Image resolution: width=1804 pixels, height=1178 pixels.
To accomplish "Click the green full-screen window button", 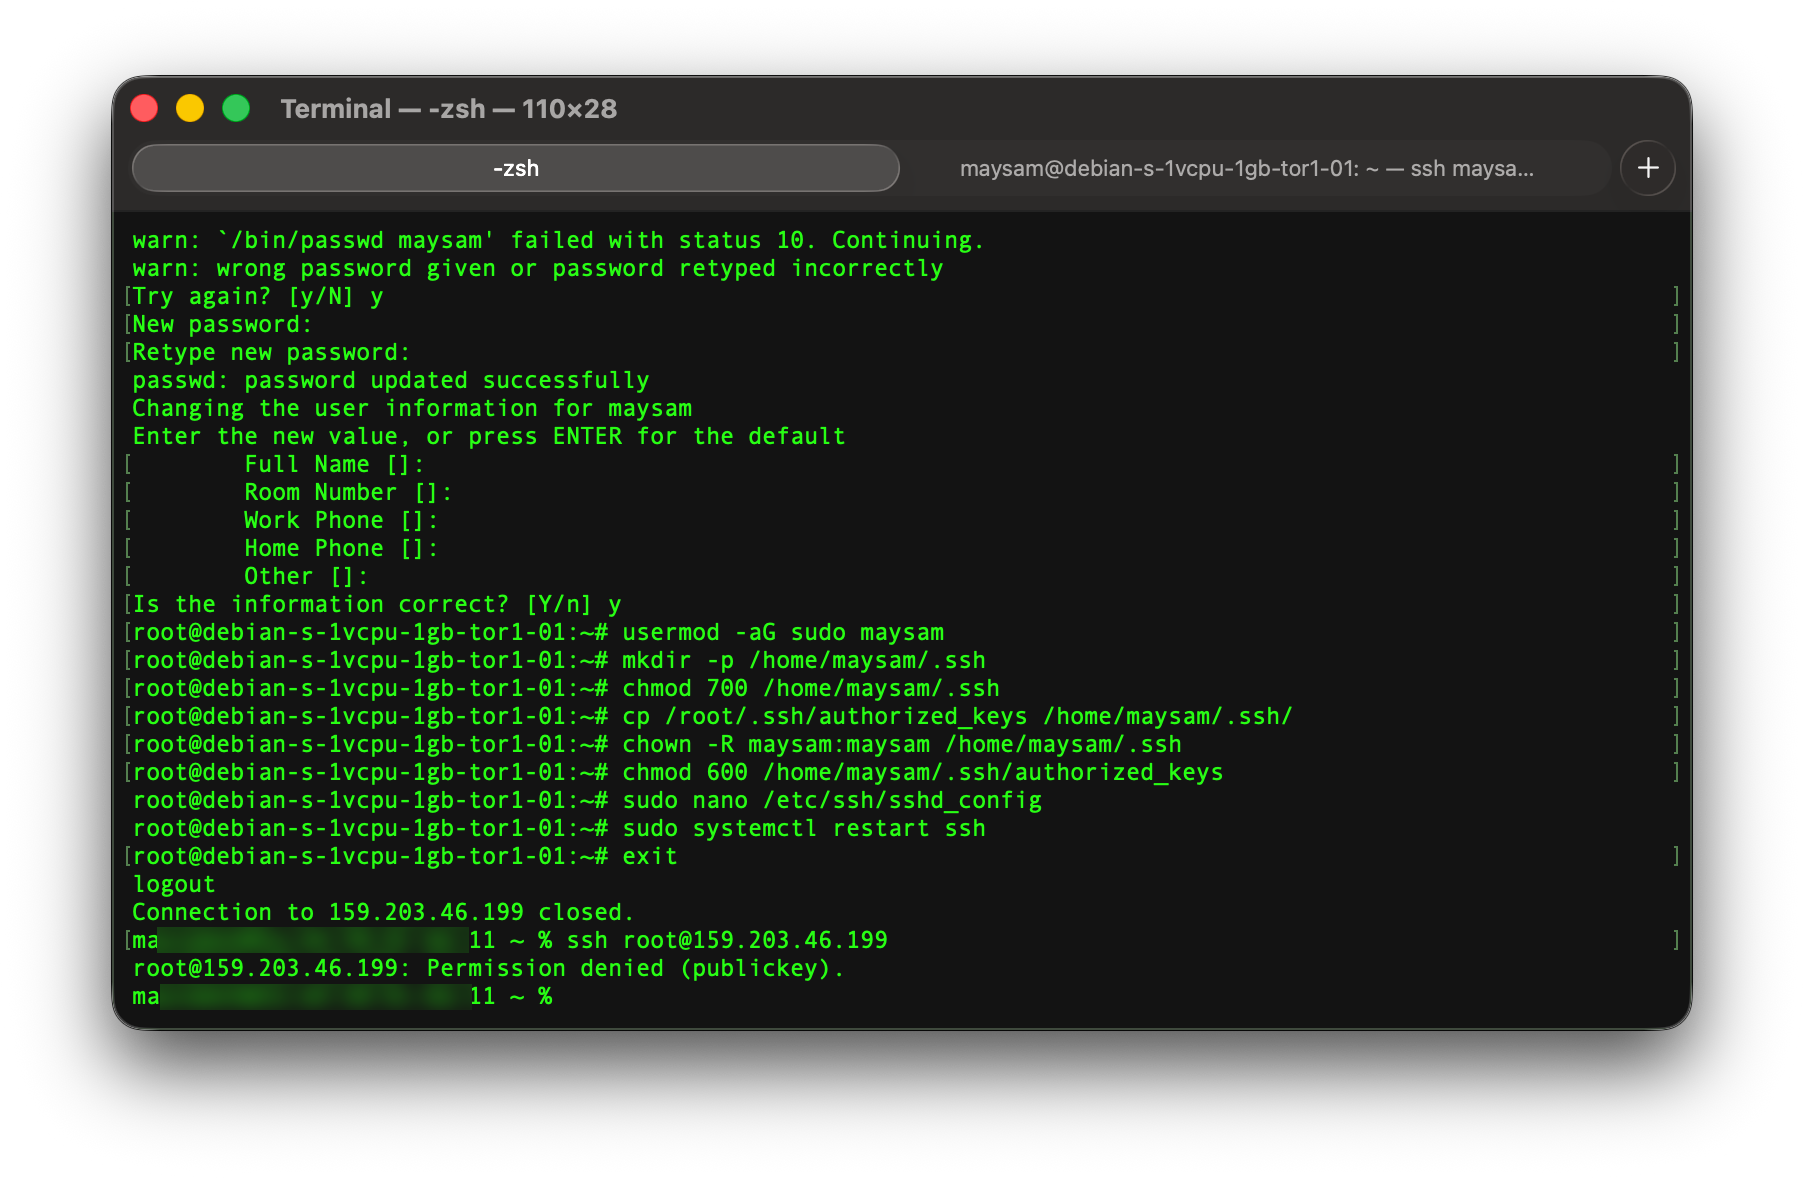I will (x=236, y=108).
